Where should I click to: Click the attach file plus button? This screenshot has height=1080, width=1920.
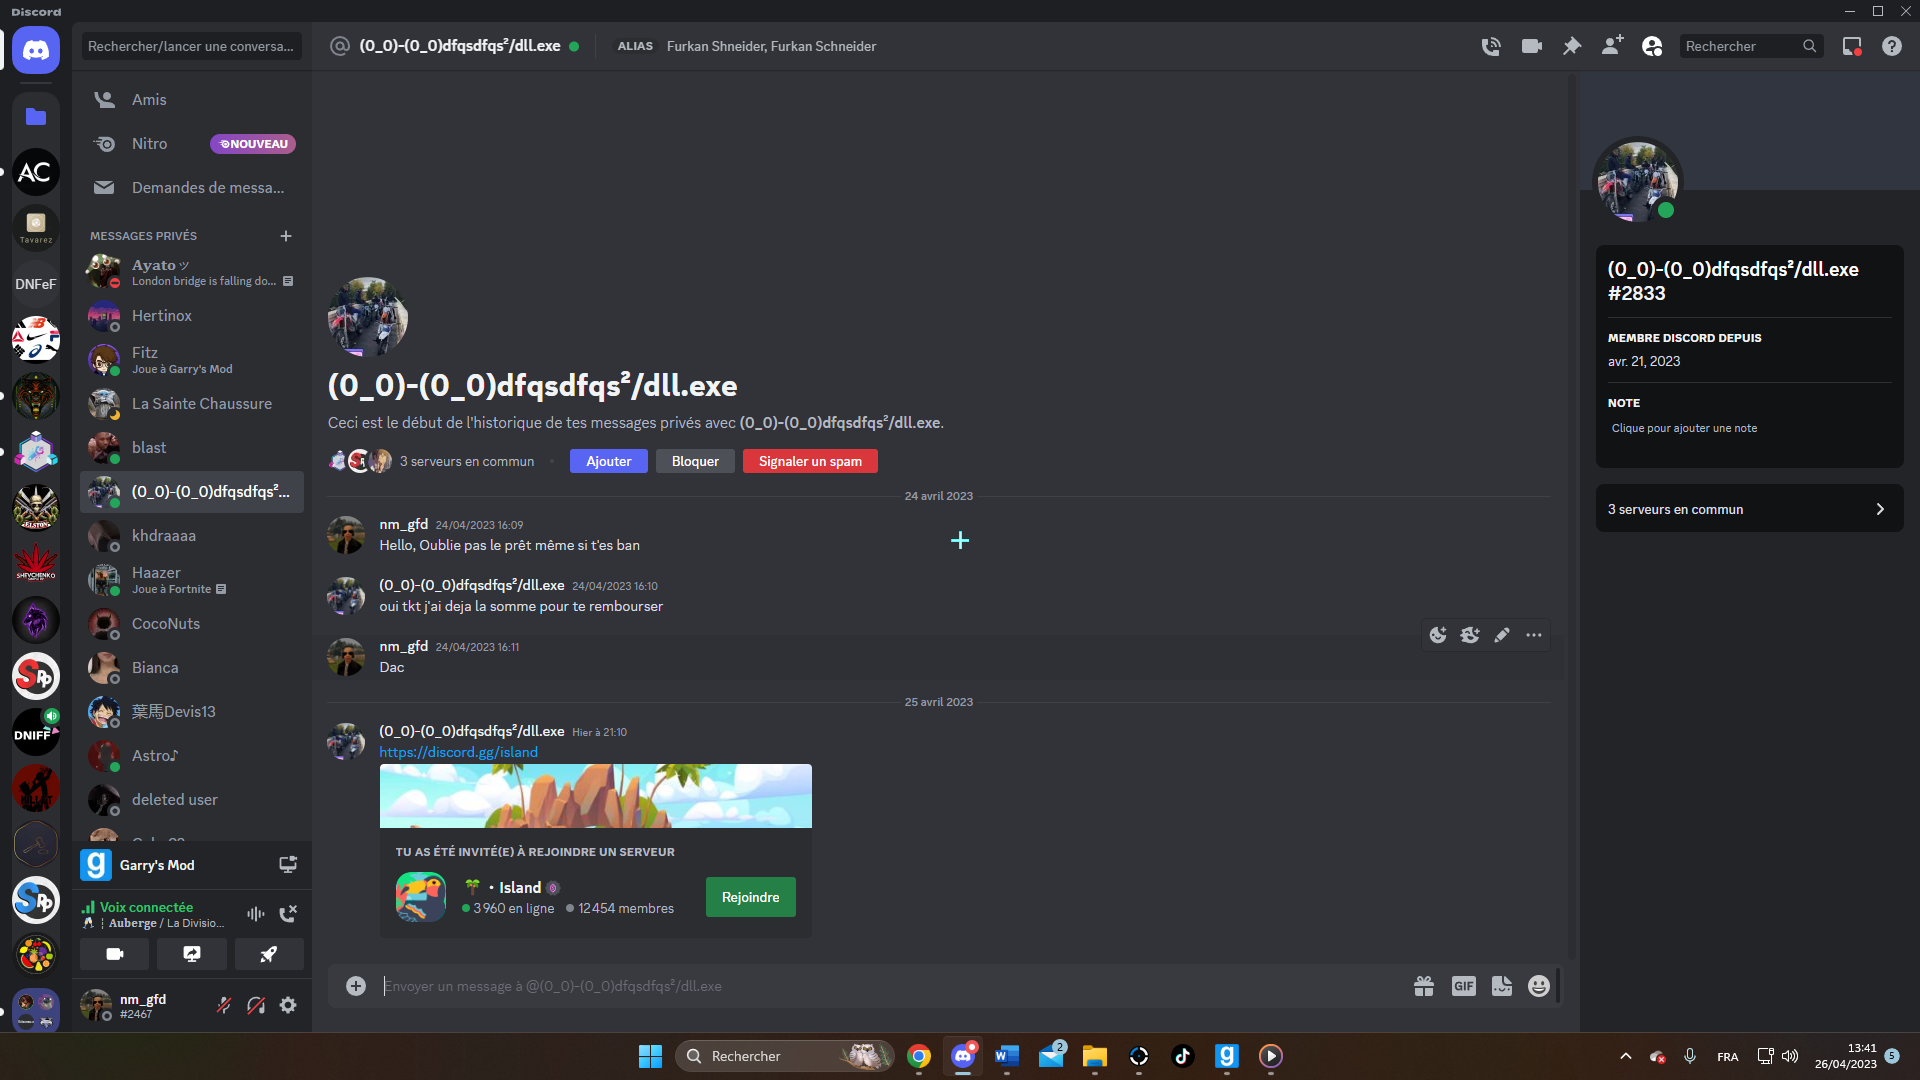click(356, 986)
